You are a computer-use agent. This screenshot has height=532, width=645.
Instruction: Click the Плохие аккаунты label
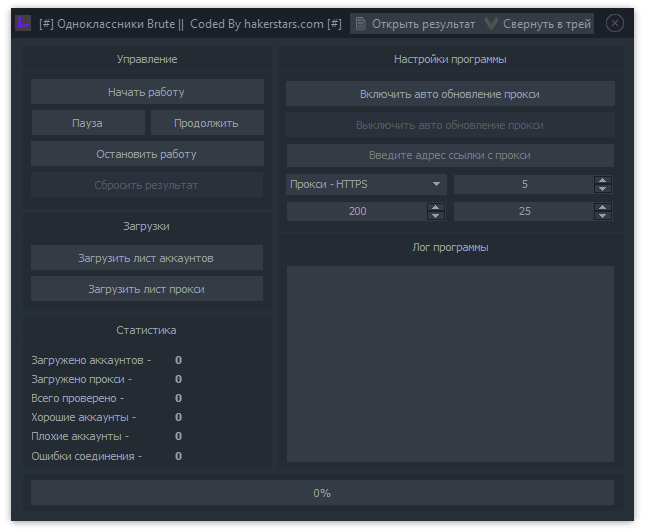pos(80,436)
